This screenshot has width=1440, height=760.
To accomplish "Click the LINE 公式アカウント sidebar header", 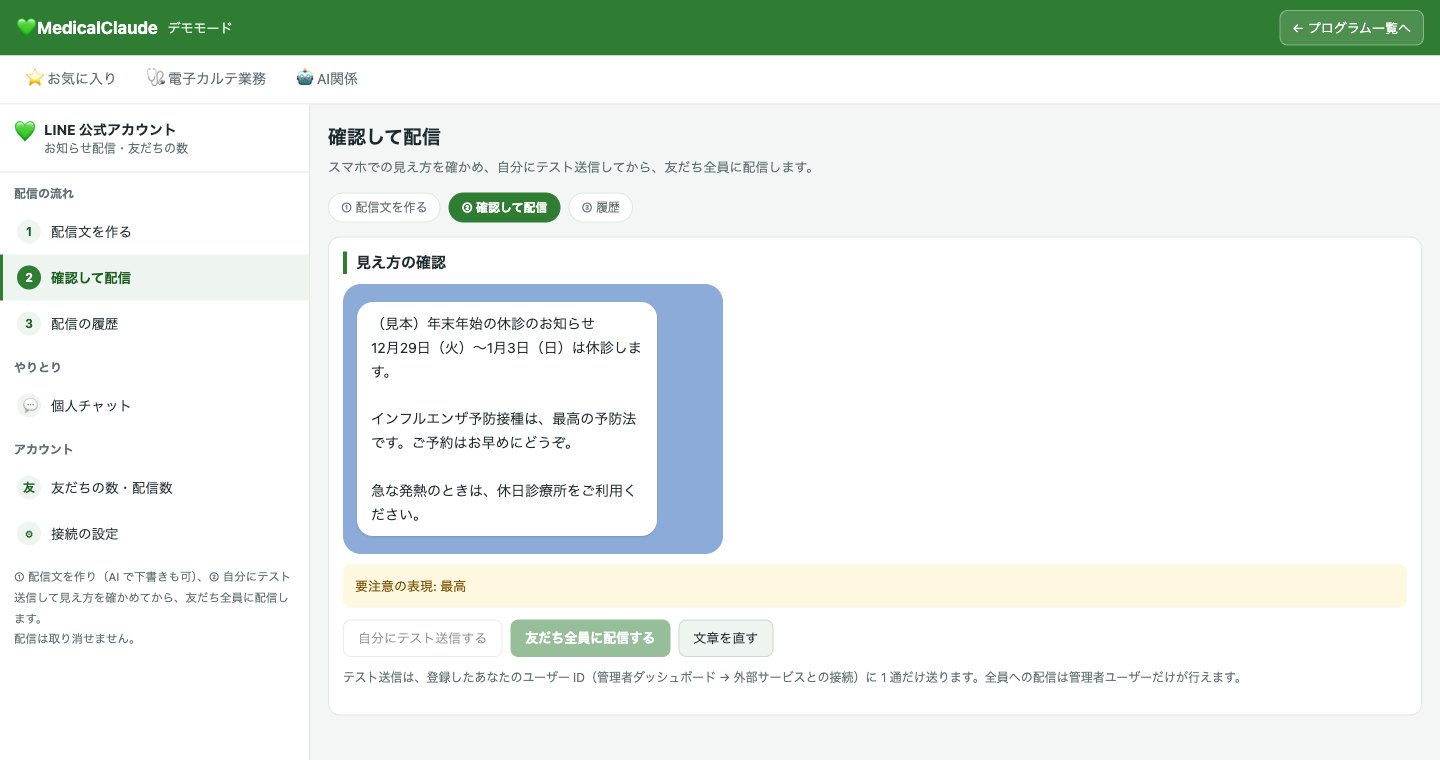I will pos(155,138).
